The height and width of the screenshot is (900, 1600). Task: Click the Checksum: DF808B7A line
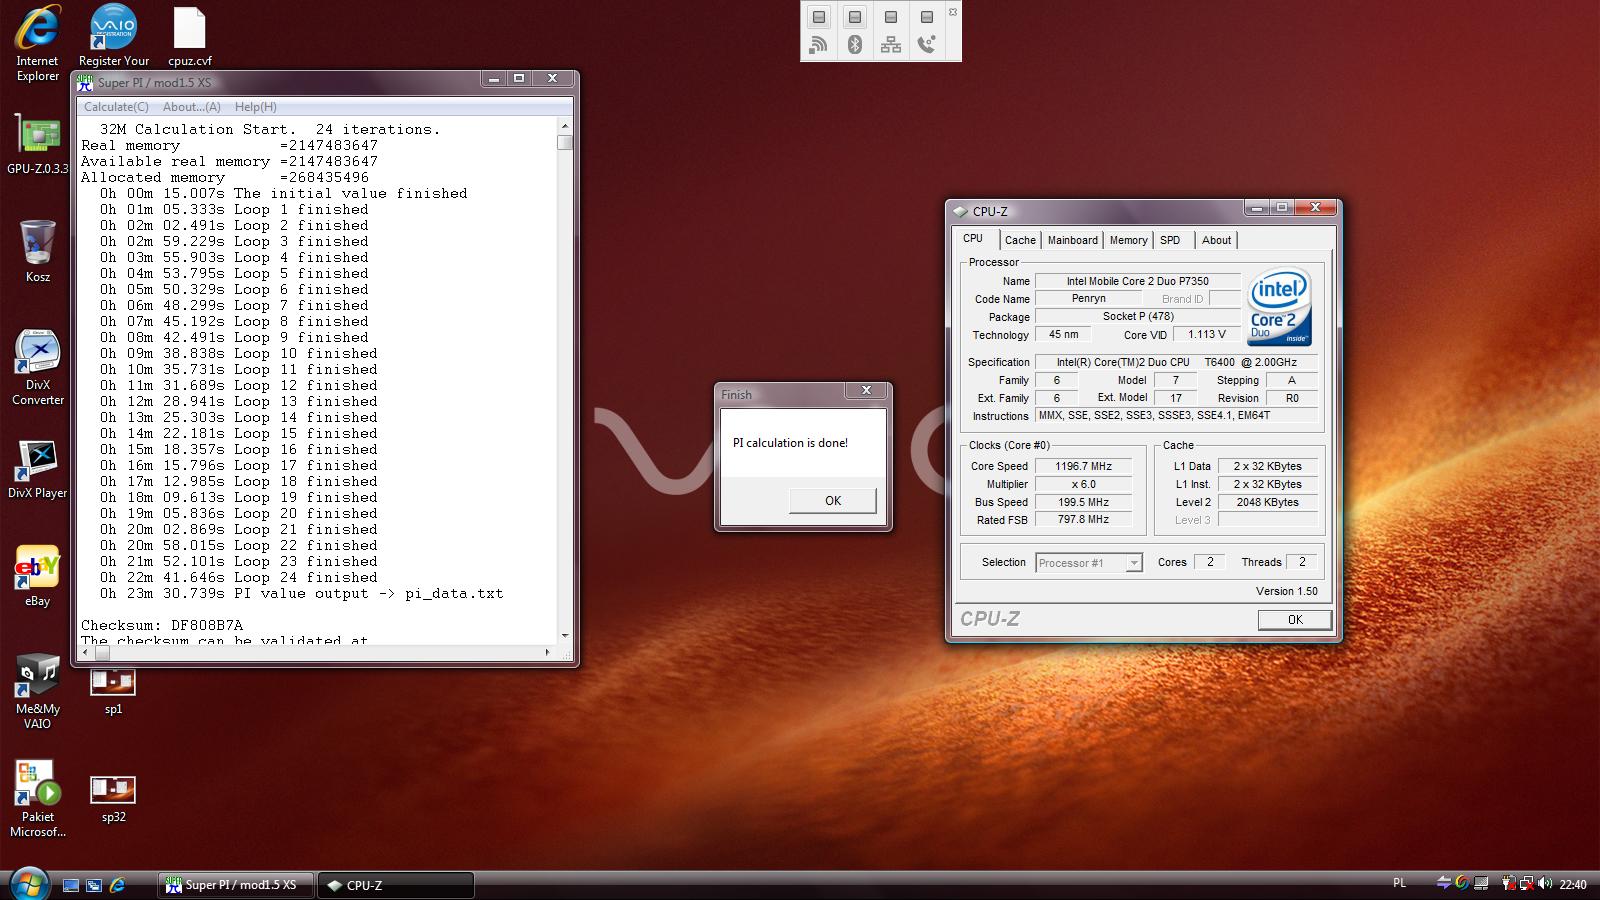(162, 626)
